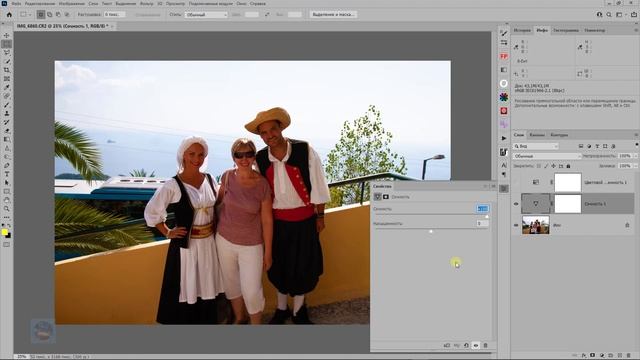Collapse the Properties panel

point(486,186)
